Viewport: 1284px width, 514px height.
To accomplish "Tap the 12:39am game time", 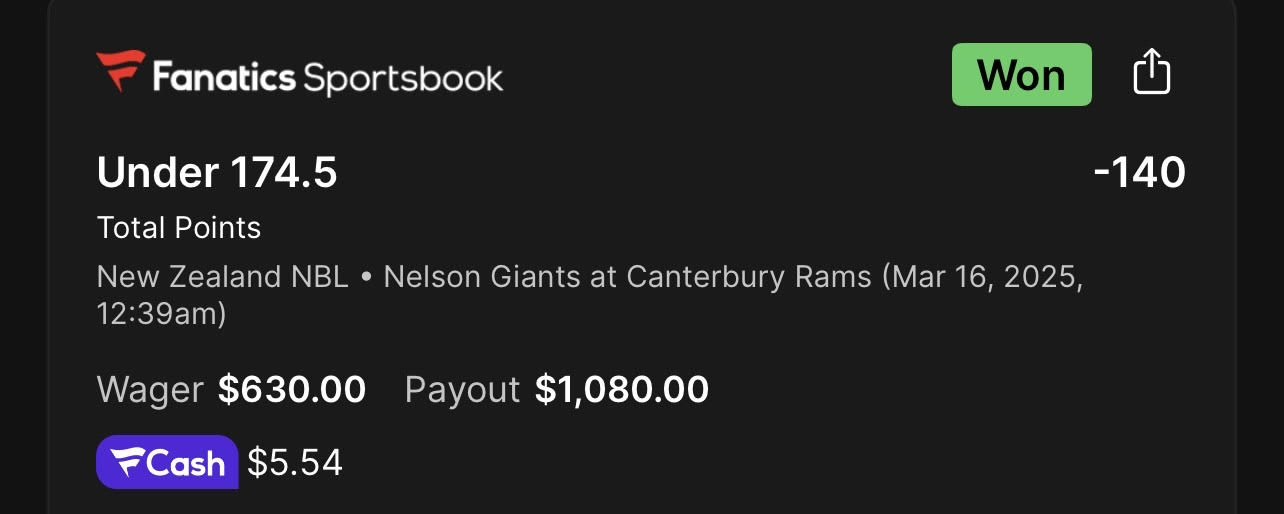I will [x=156, y=314].
